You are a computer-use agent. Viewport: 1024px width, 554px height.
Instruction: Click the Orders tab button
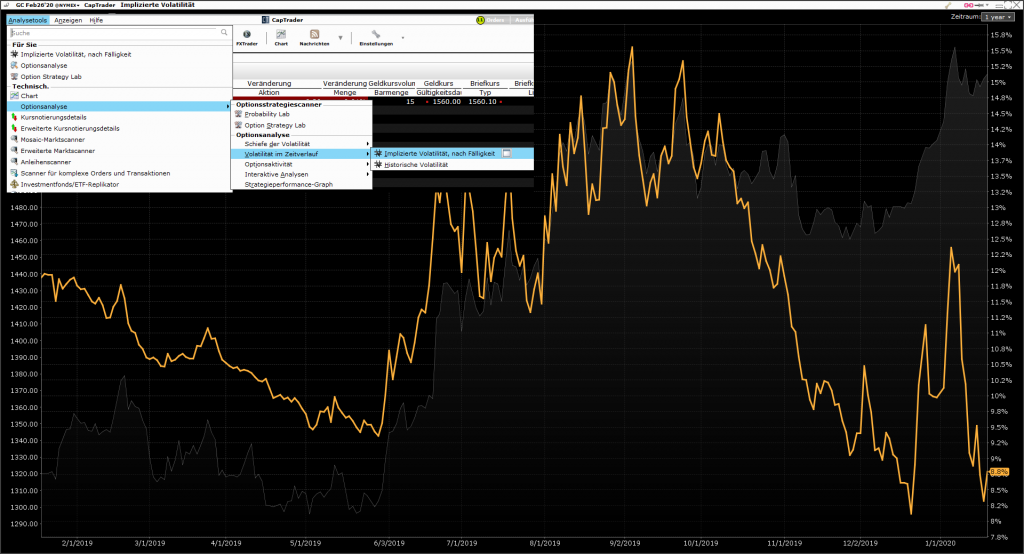pos(495,20)
